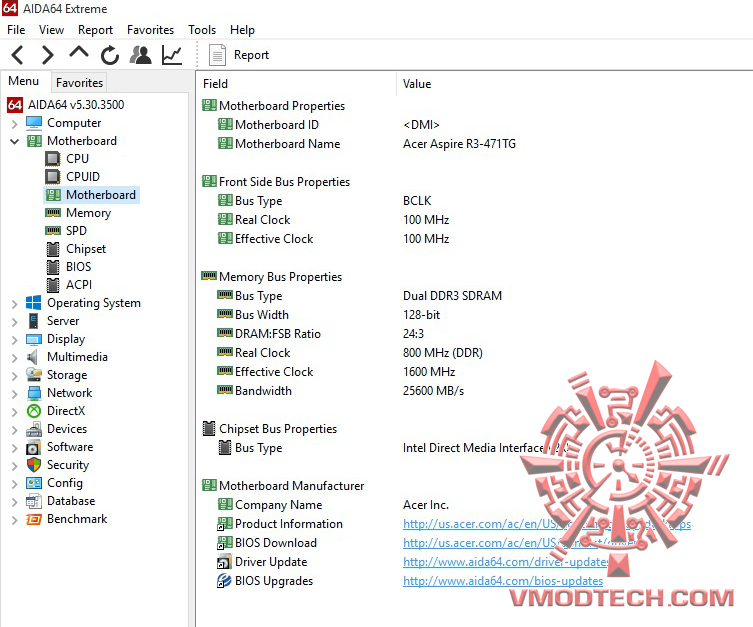Open the driver-updates aida64.com link
Screen dimensions: 753x627
point(506,562)
